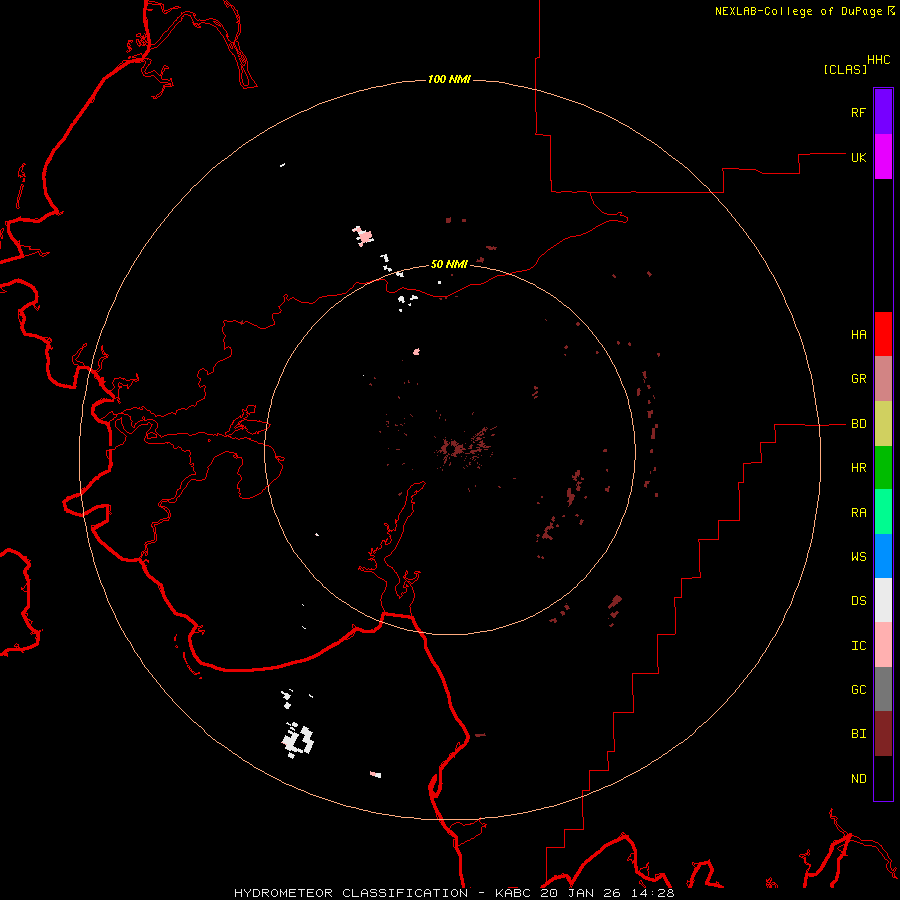Select the GR legend color block

coord(883,379)
